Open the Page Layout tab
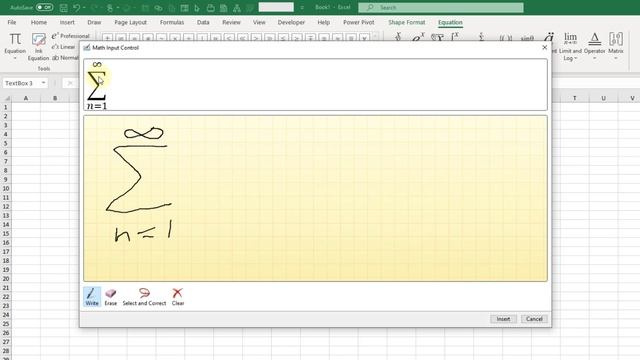 click(130, 22)
